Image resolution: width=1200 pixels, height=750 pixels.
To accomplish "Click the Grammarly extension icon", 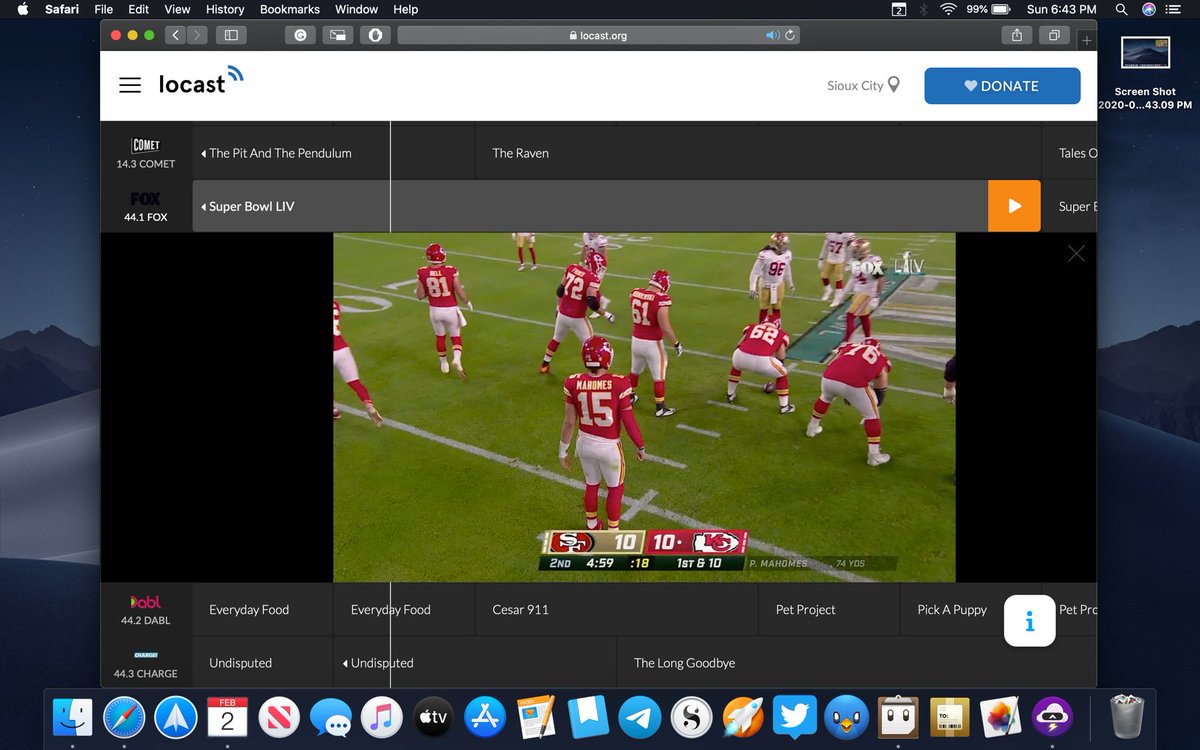I will 300,35.
